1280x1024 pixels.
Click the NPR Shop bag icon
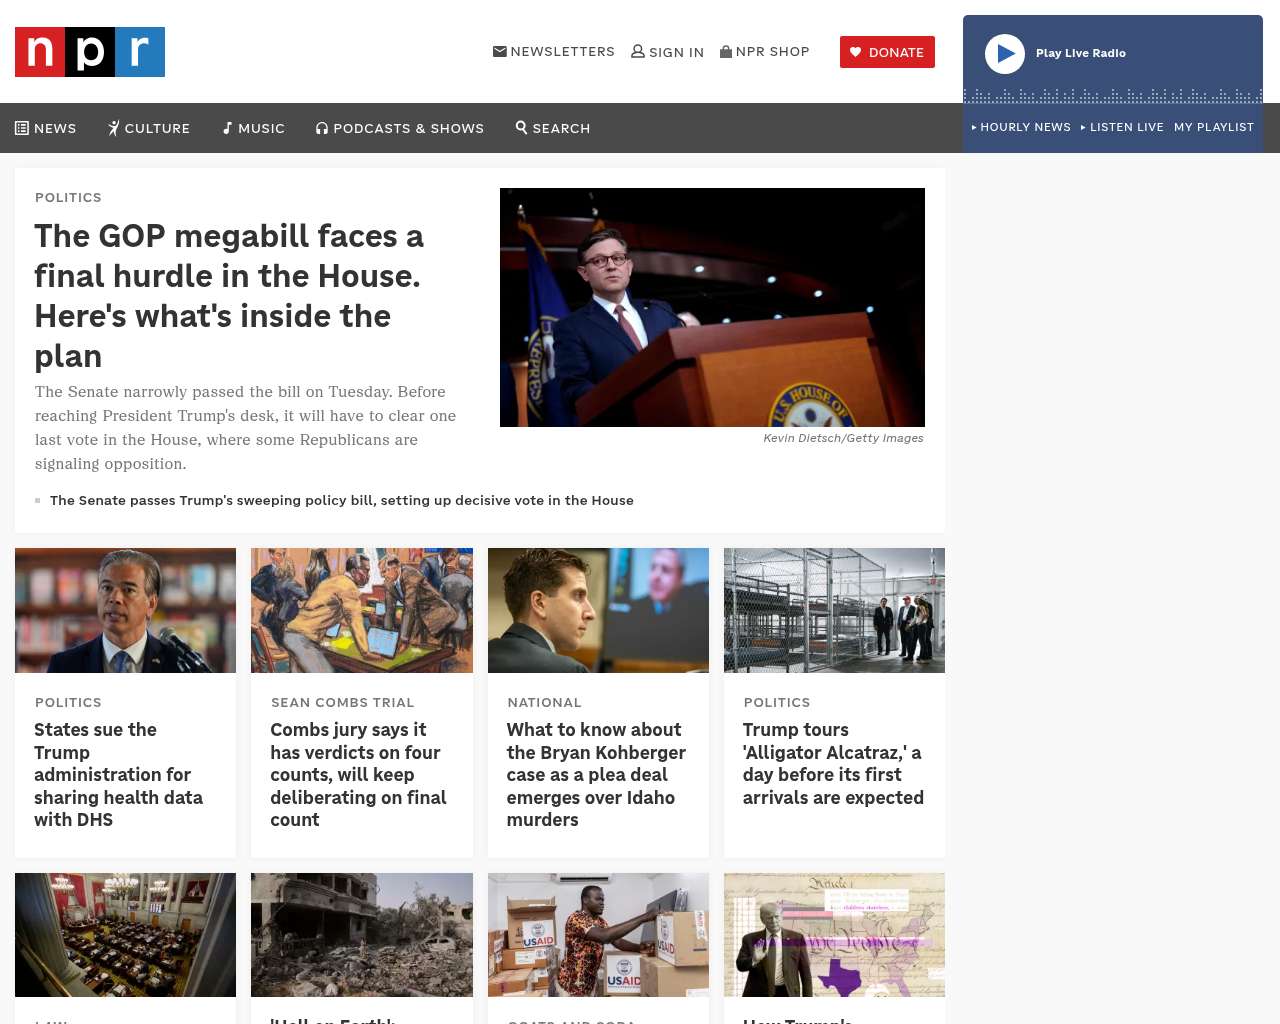click(726, 51)
